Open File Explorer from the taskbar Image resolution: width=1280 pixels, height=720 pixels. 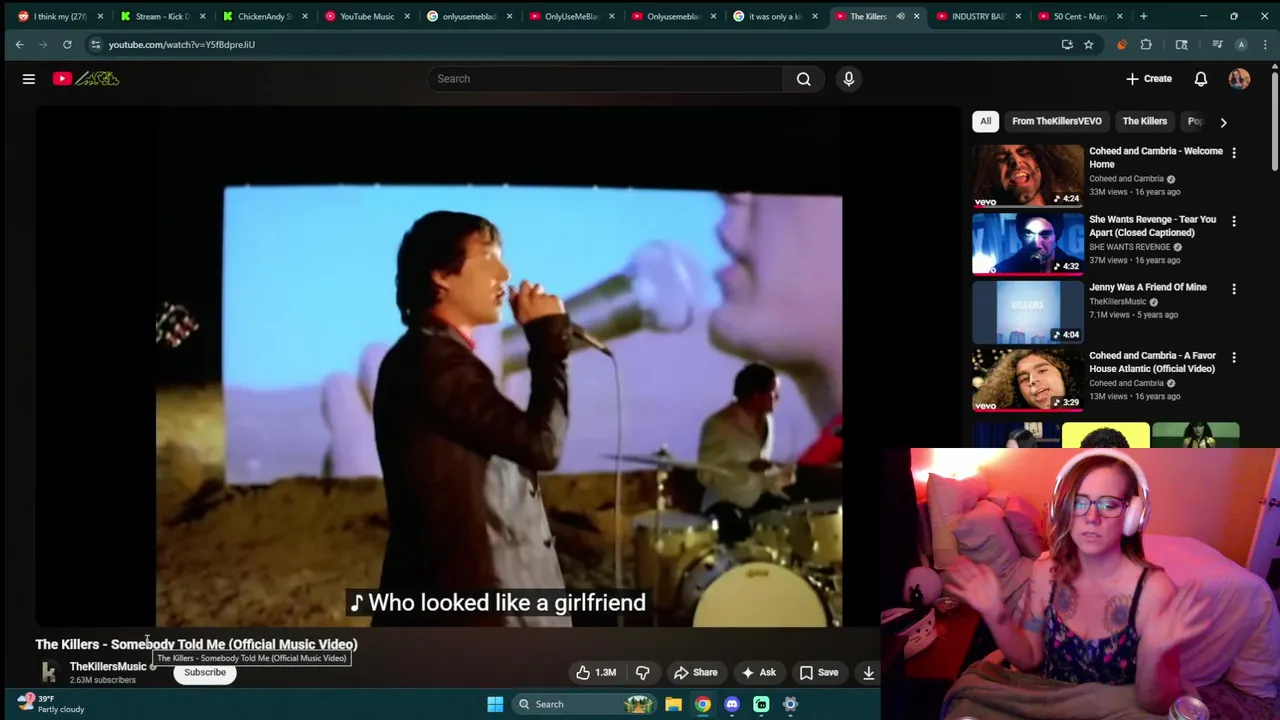674,704
